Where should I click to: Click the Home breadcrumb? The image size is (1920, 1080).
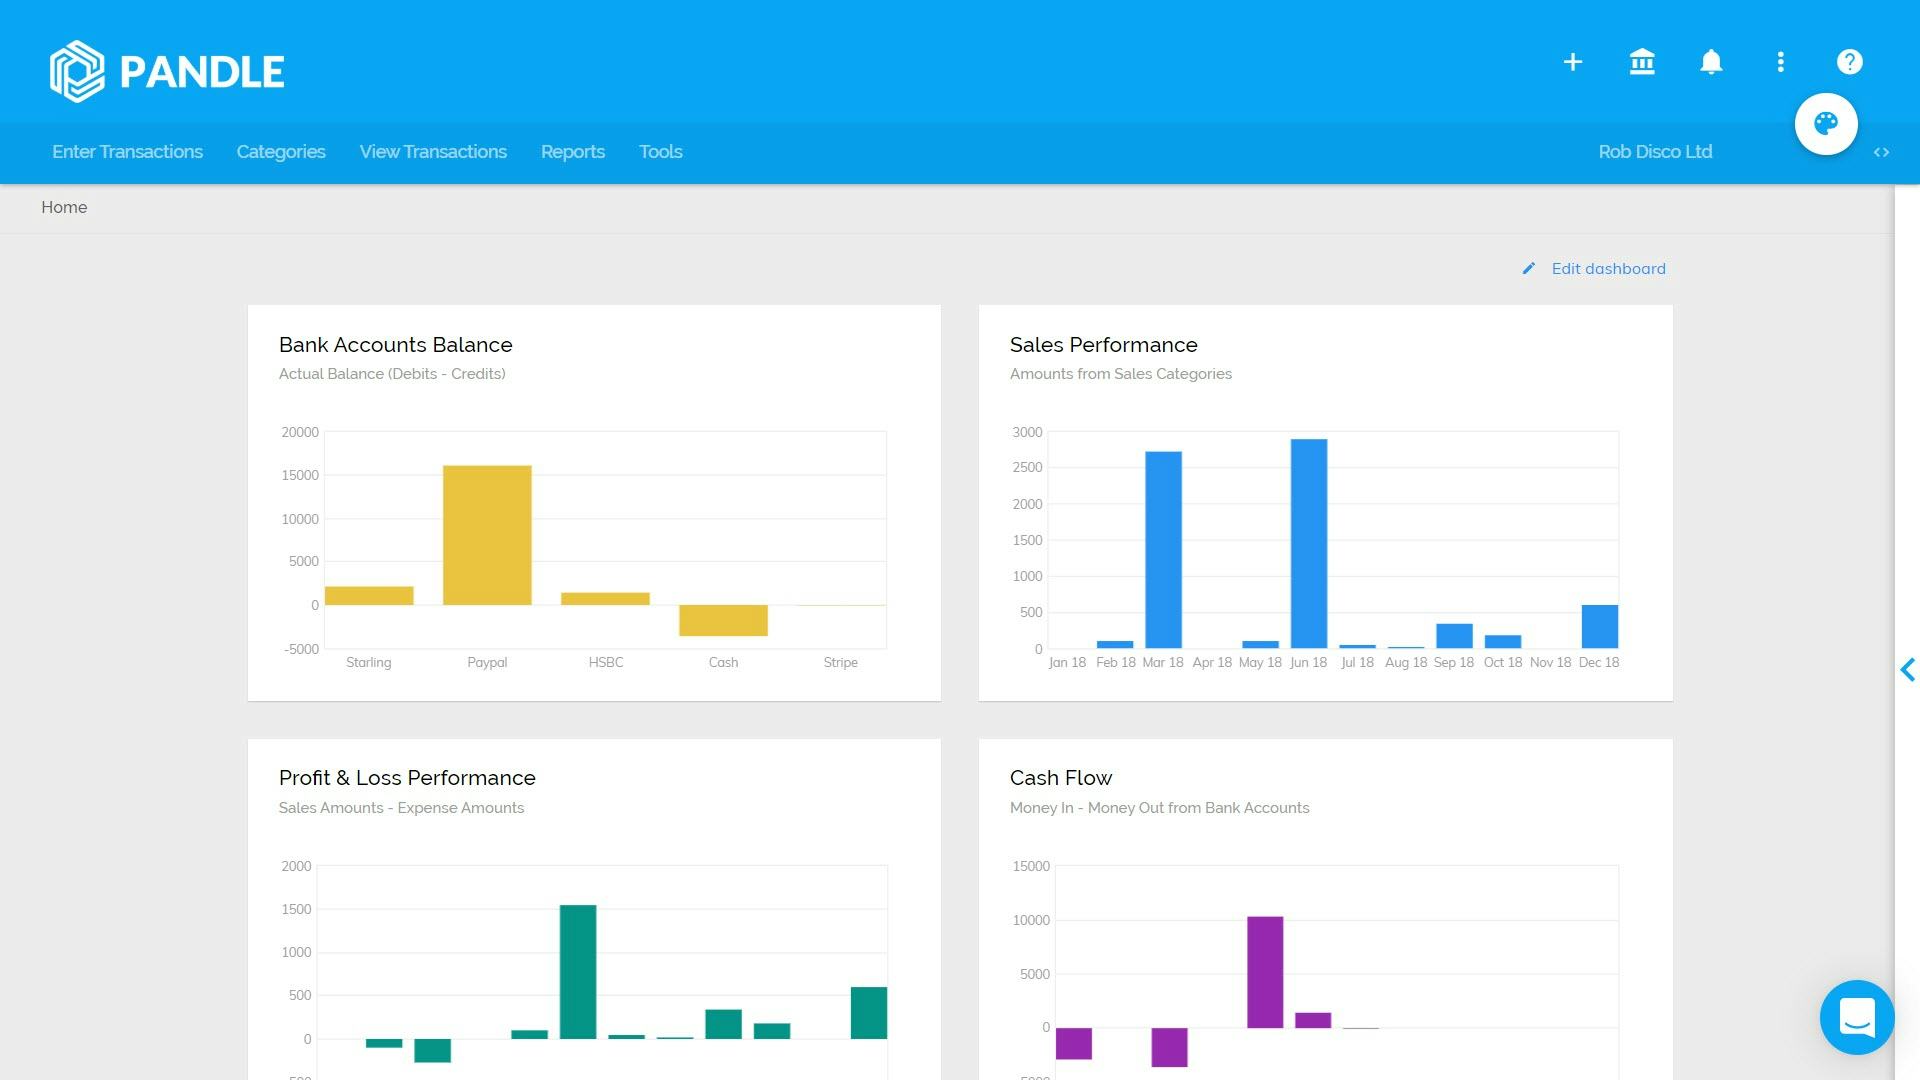(64, 208)
